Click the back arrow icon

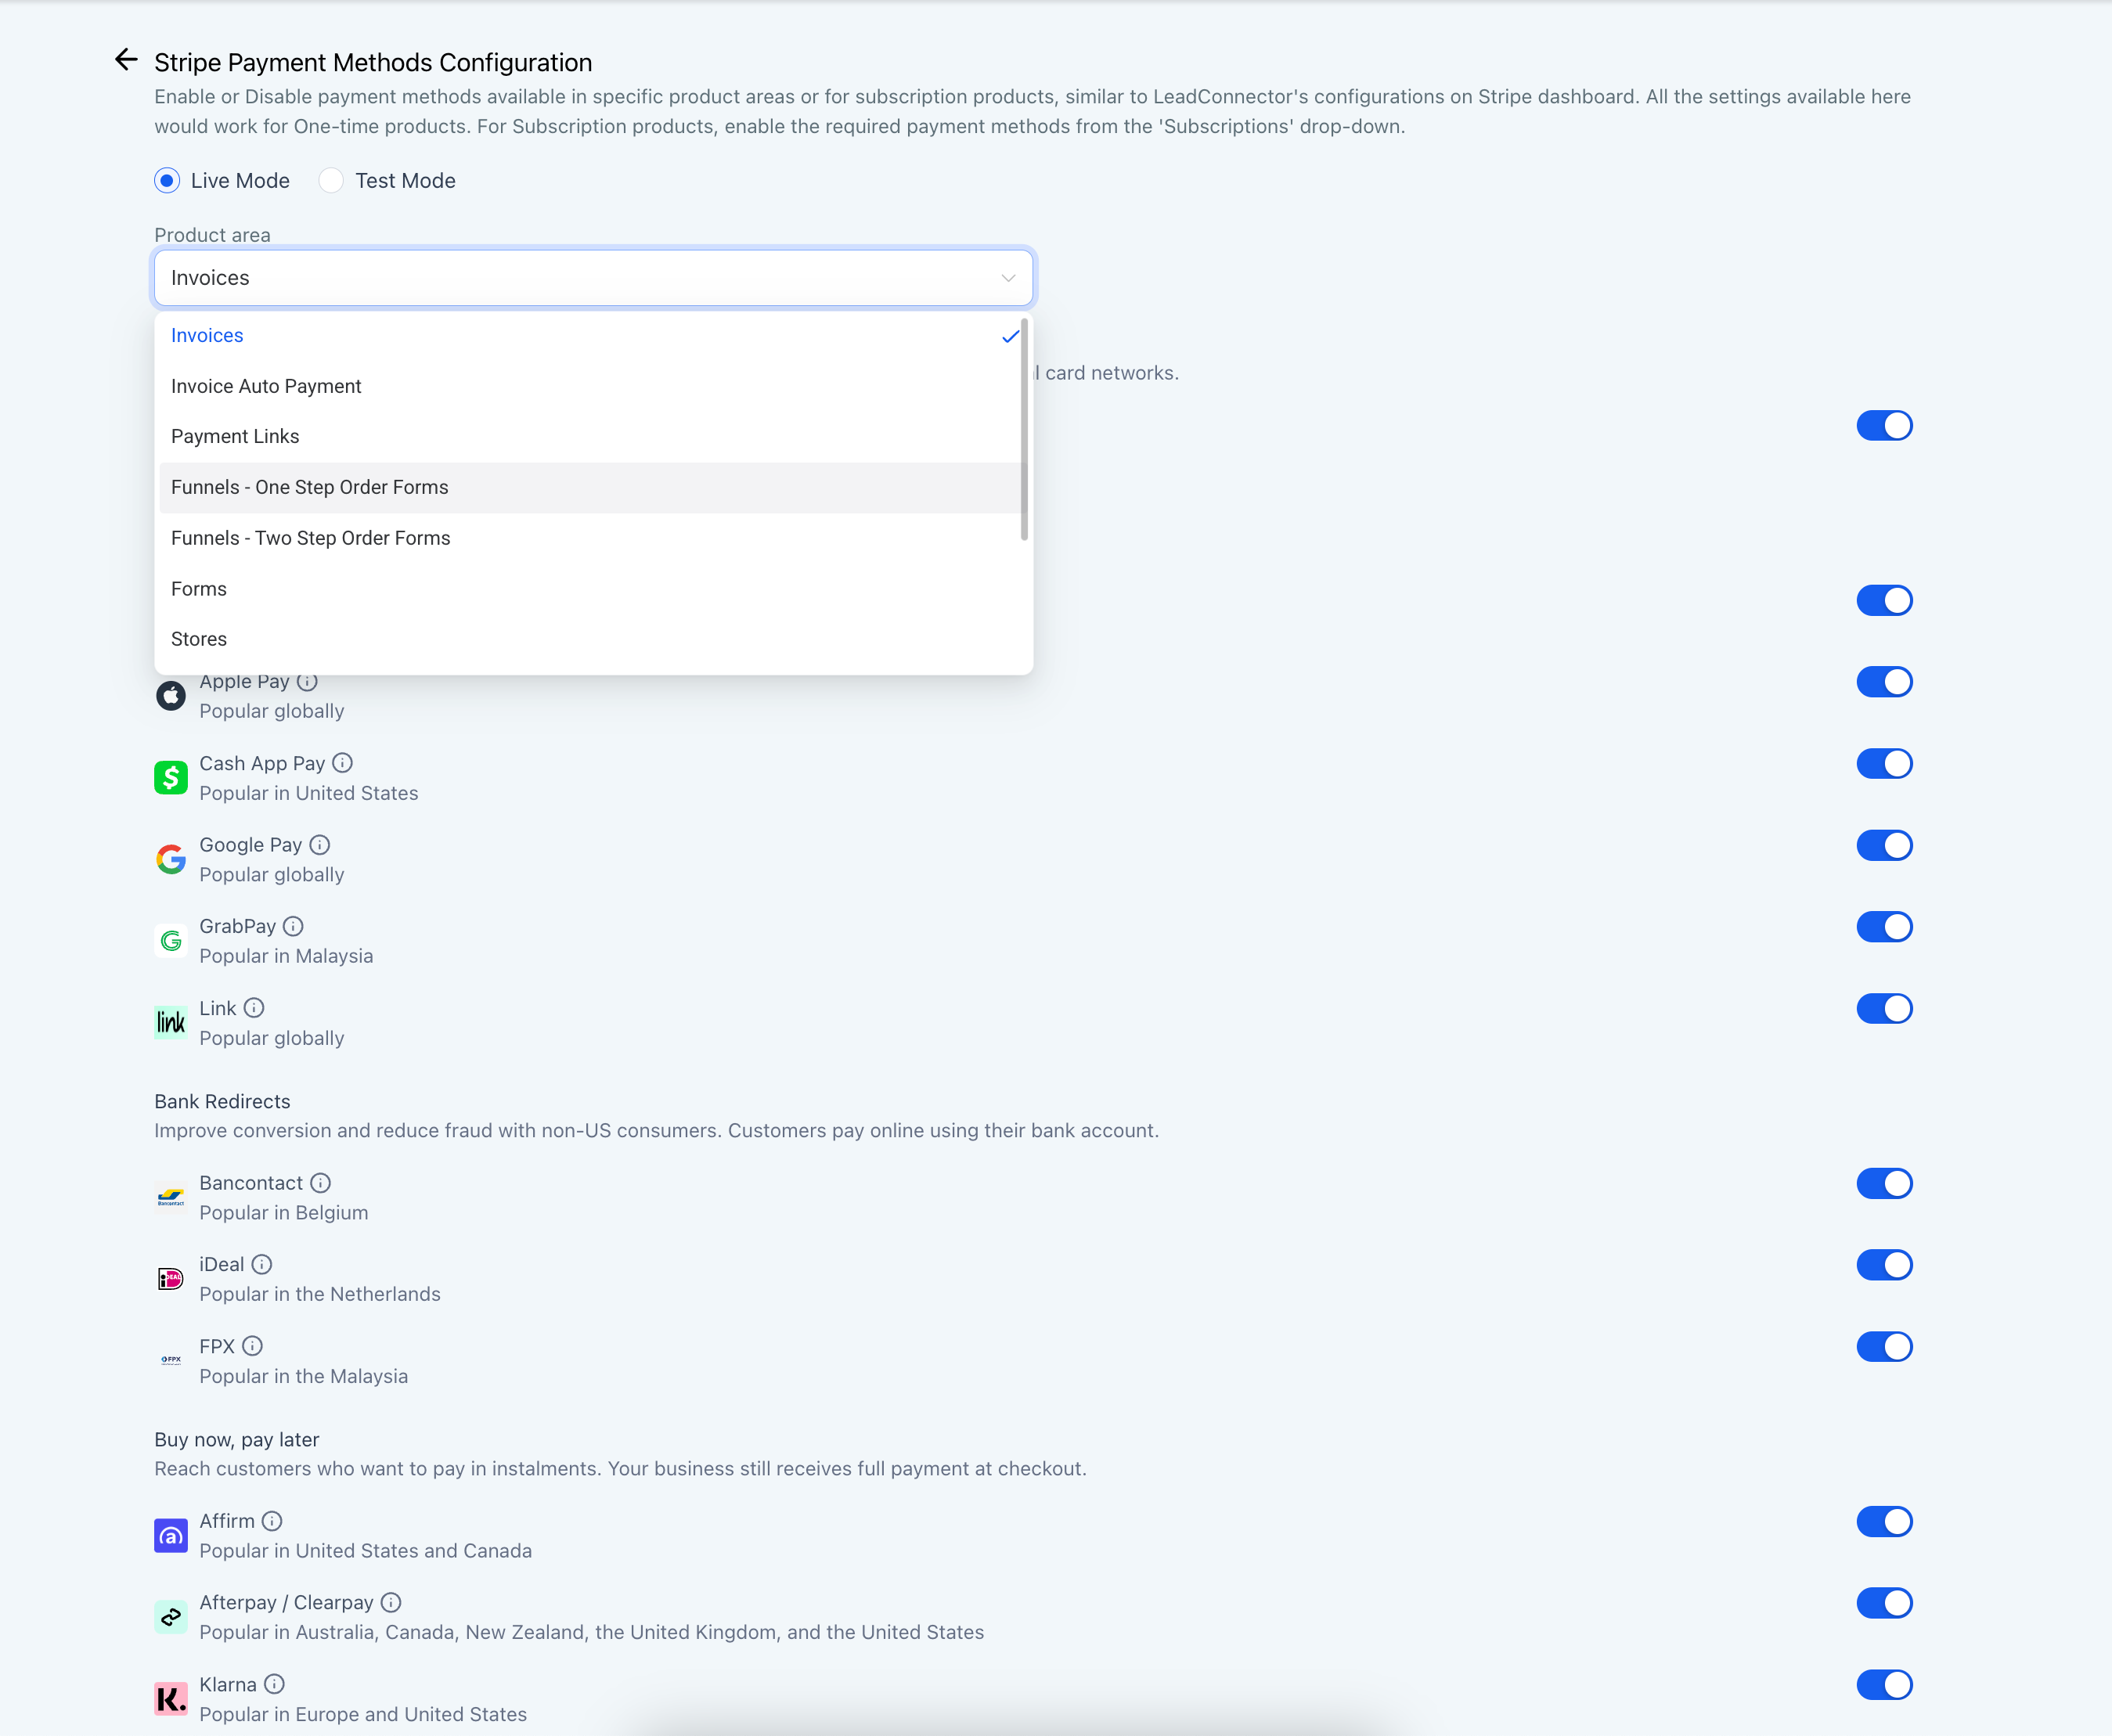pyautogui.click(x=126, y=60)
